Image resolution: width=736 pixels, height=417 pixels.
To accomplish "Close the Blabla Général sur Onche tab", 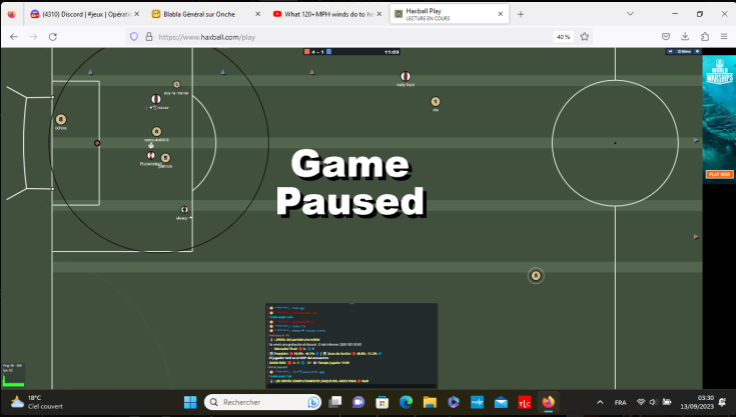I will click(x=258, y=14).
